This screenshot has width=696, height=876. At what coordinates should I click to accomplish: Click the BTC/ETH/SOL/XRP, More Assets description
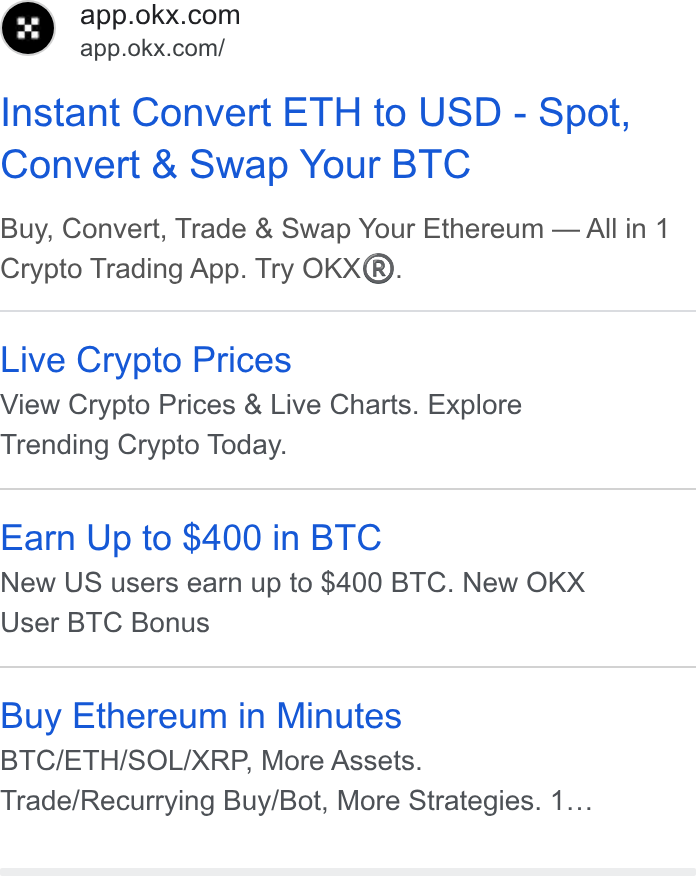click(211, 761)
